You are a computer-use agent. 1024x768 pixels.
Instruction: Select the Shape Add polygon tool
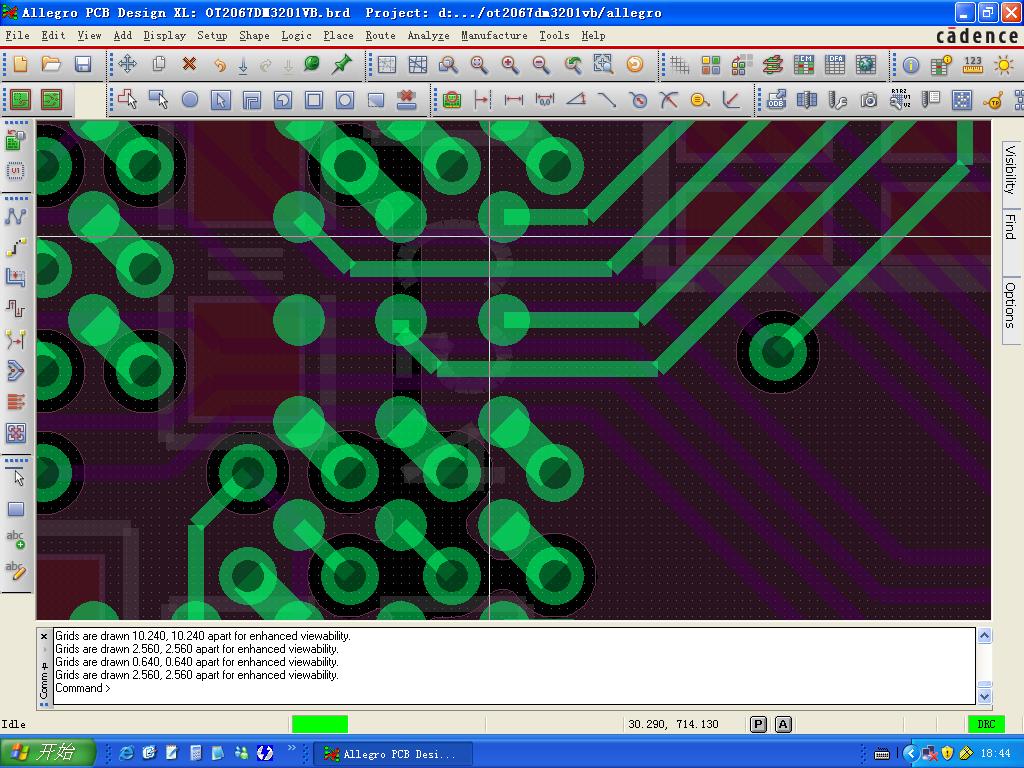click(x=127, y=99)
